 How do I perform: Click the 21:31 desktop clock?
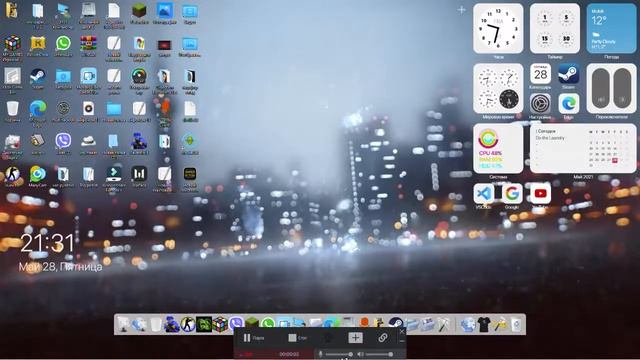click(x=48, y=243)
